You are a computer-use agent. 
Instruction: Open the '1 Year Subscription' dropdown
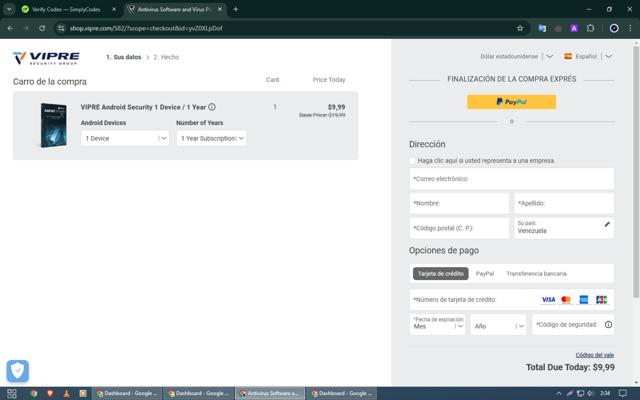coord(211,138)
